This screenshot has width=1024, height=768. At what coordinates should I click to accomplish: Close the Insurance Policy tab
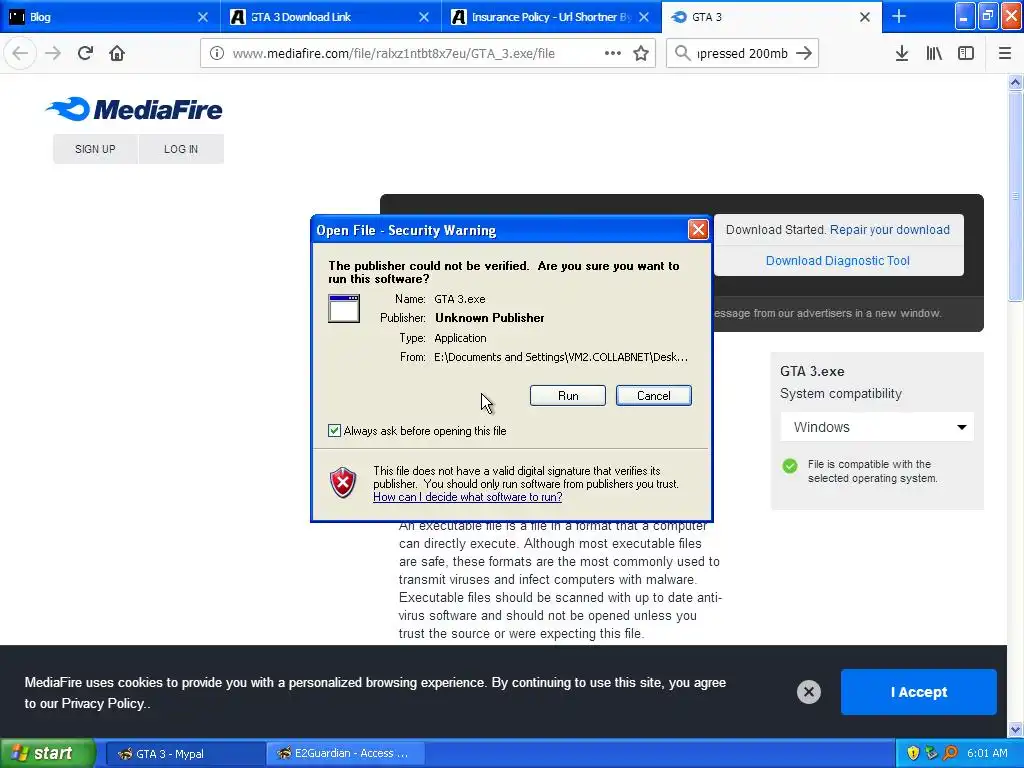644,17
